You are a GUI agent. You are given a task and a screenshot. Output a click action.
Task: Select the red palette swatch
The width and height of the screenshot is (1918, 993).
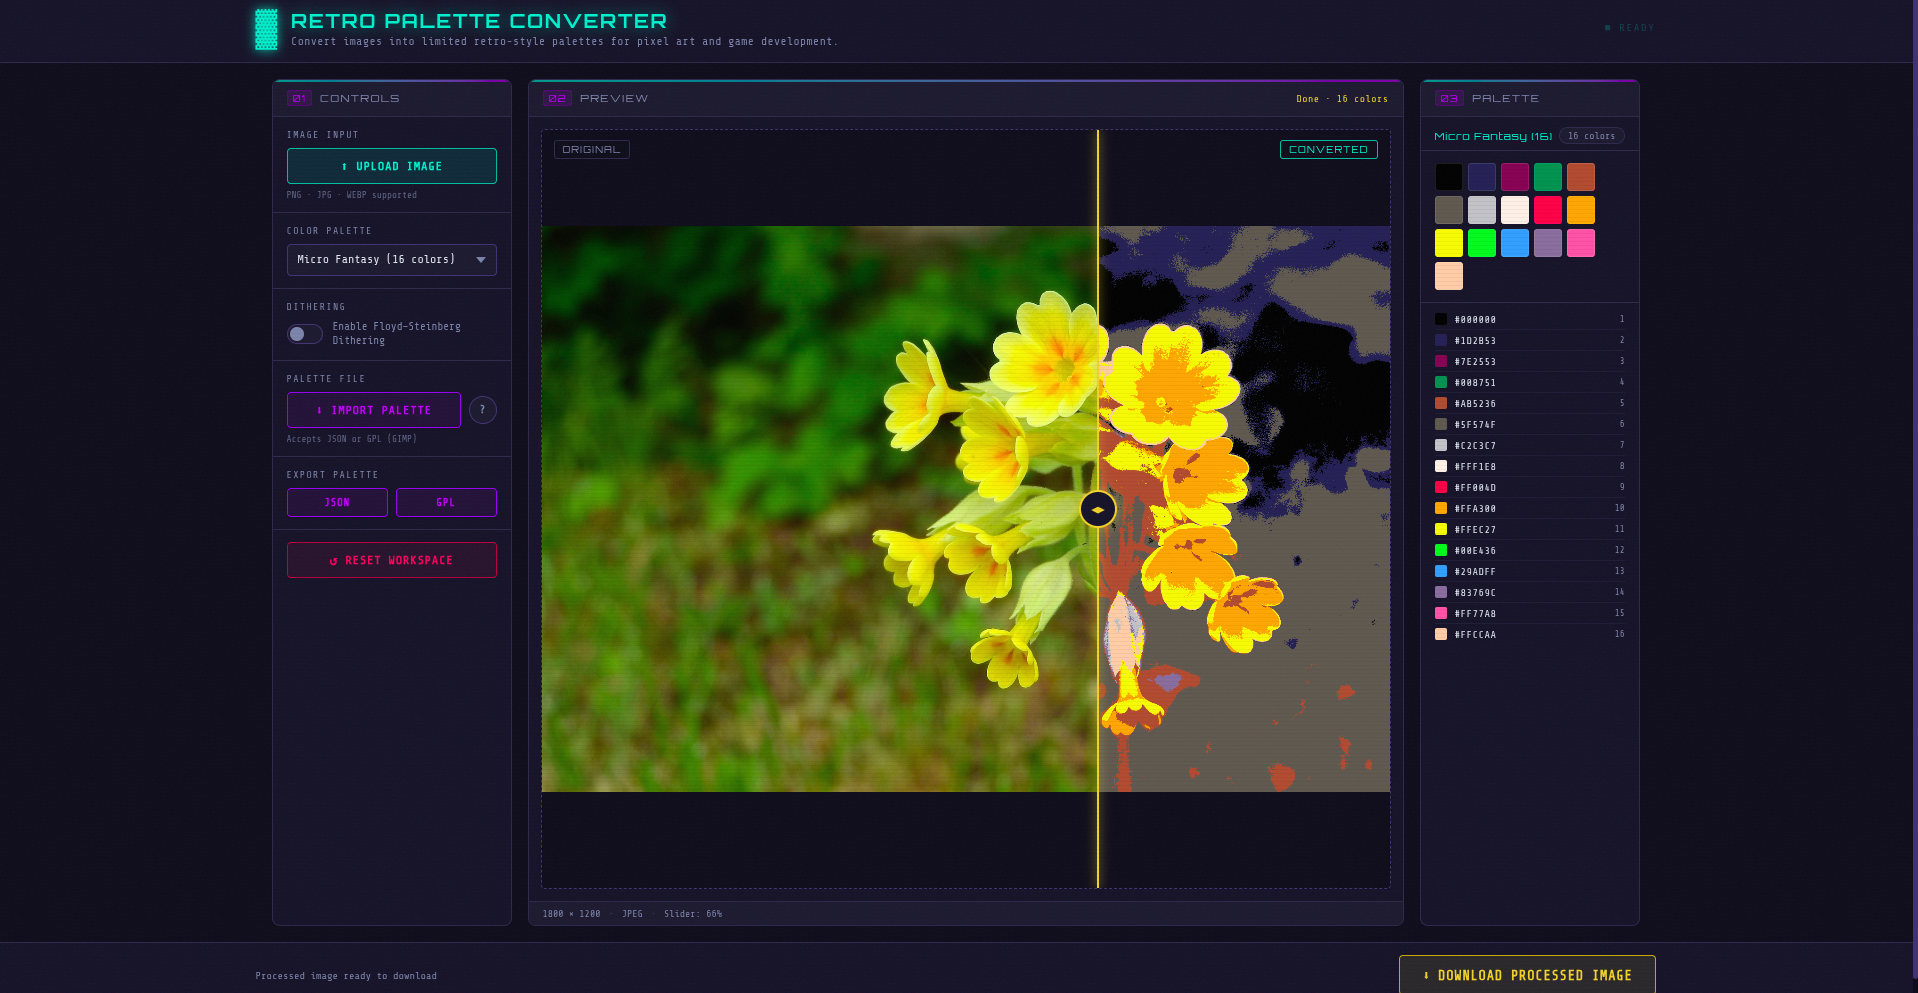[1548, 210]
